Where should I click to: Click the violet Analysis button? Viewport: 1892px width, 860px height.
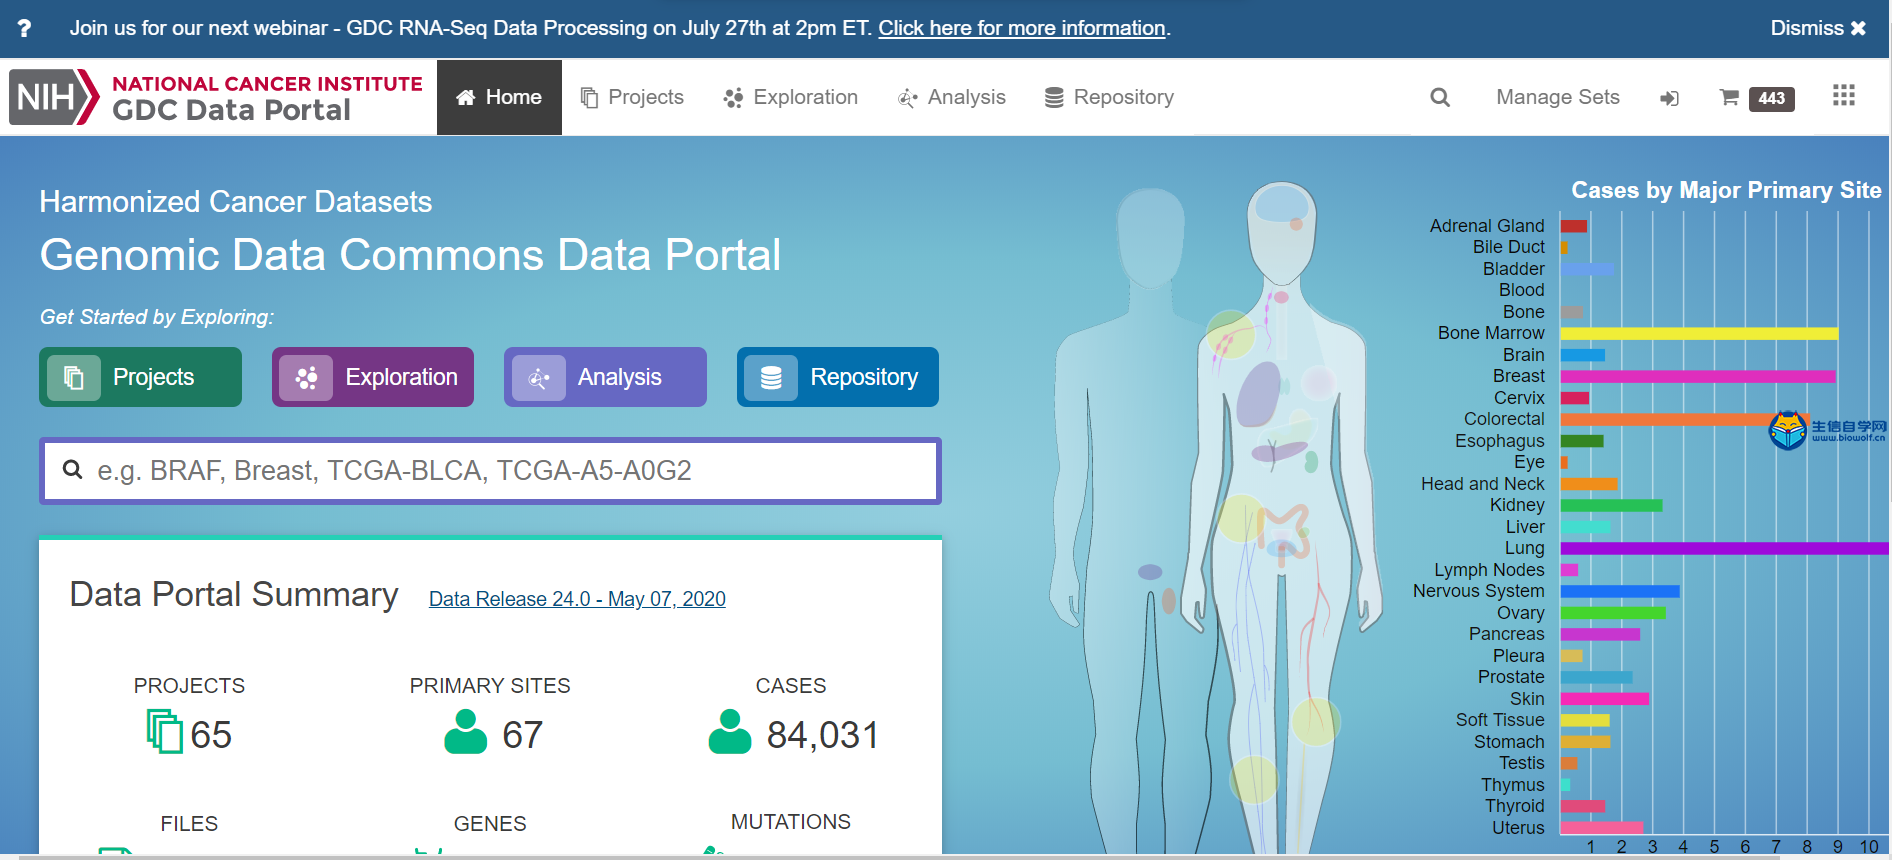(605, 377)
